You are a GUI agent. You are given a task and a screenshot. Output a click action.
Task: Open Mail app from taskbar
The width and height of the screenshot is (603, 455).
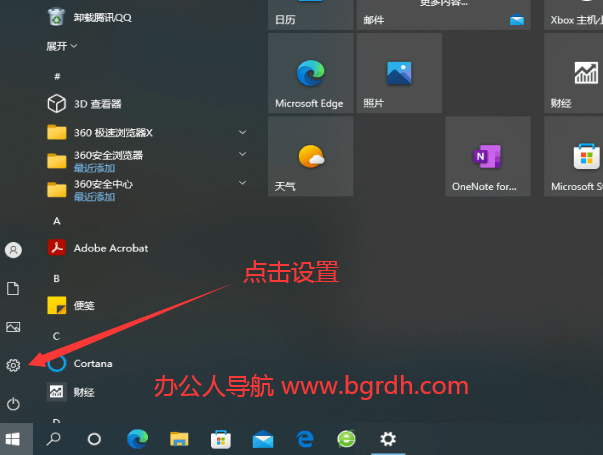coord(263,439)
